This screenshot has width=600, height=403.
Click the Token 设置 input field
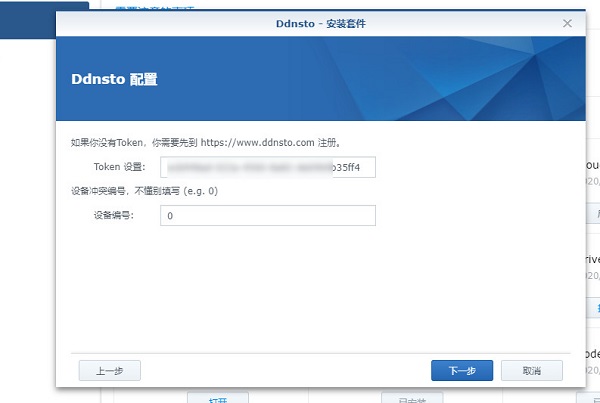click(268, 167)
